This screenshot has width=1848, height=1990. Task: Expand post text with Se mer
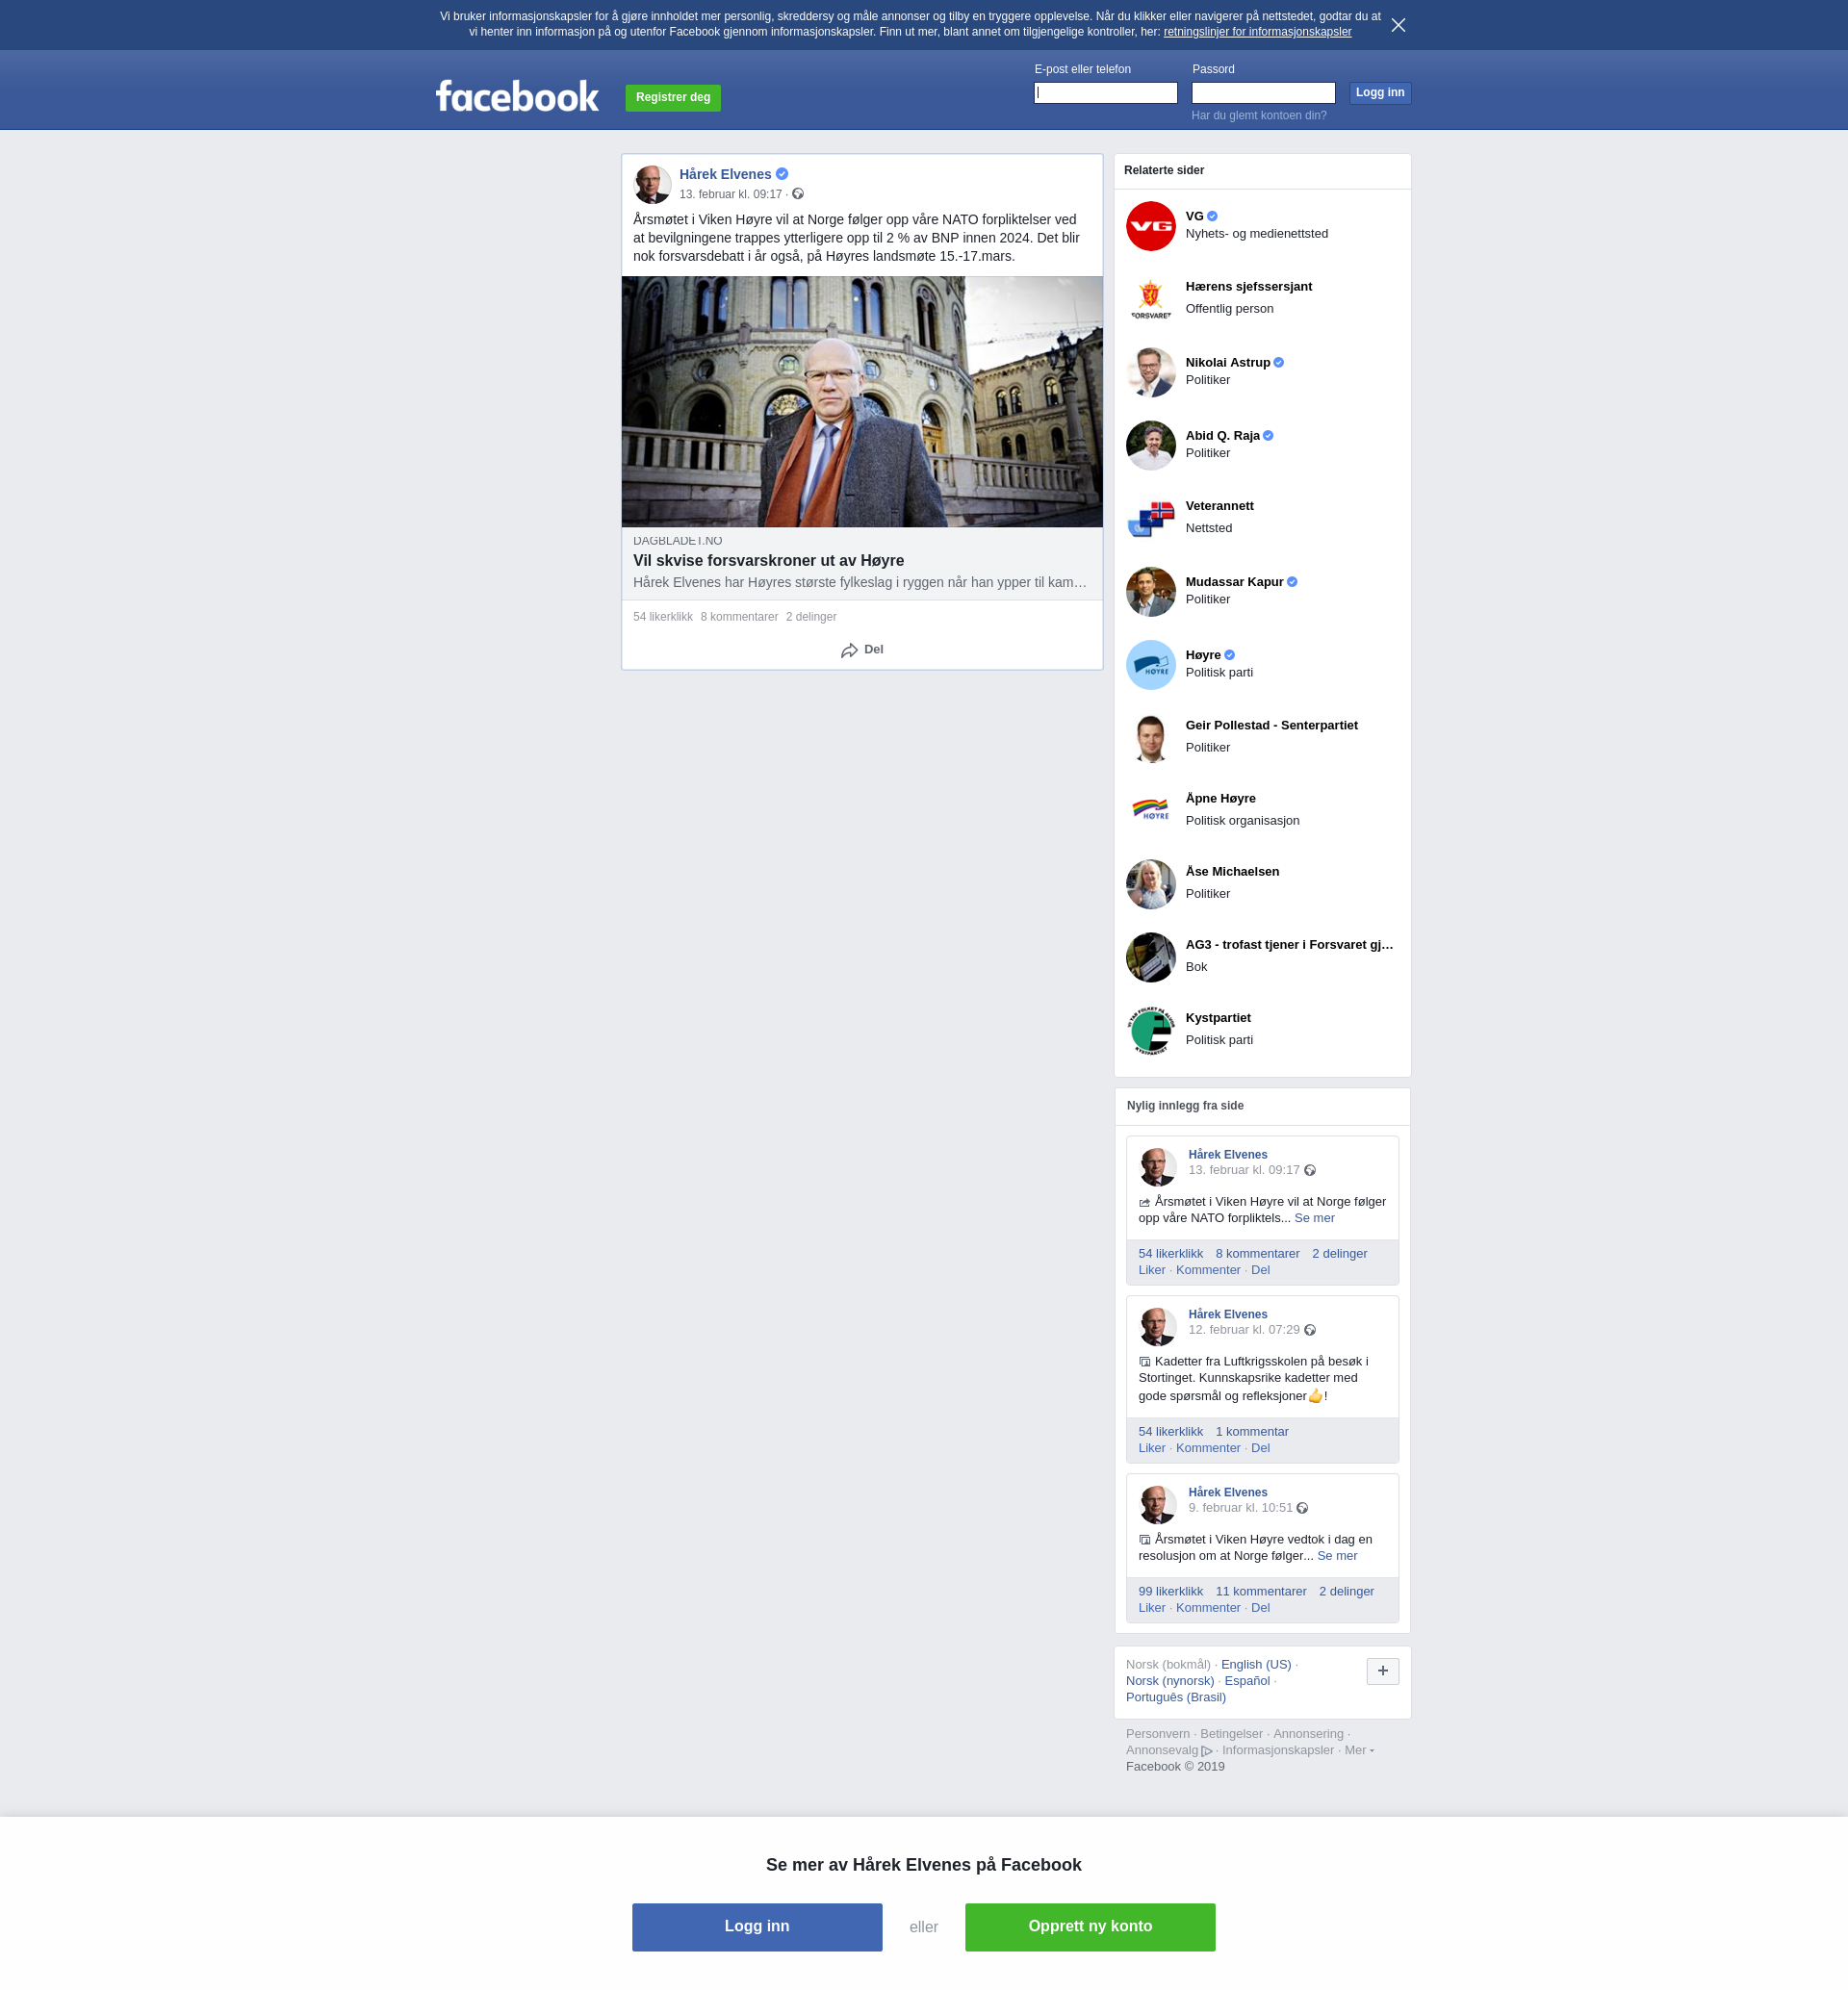click(x=1314, y=1218)
